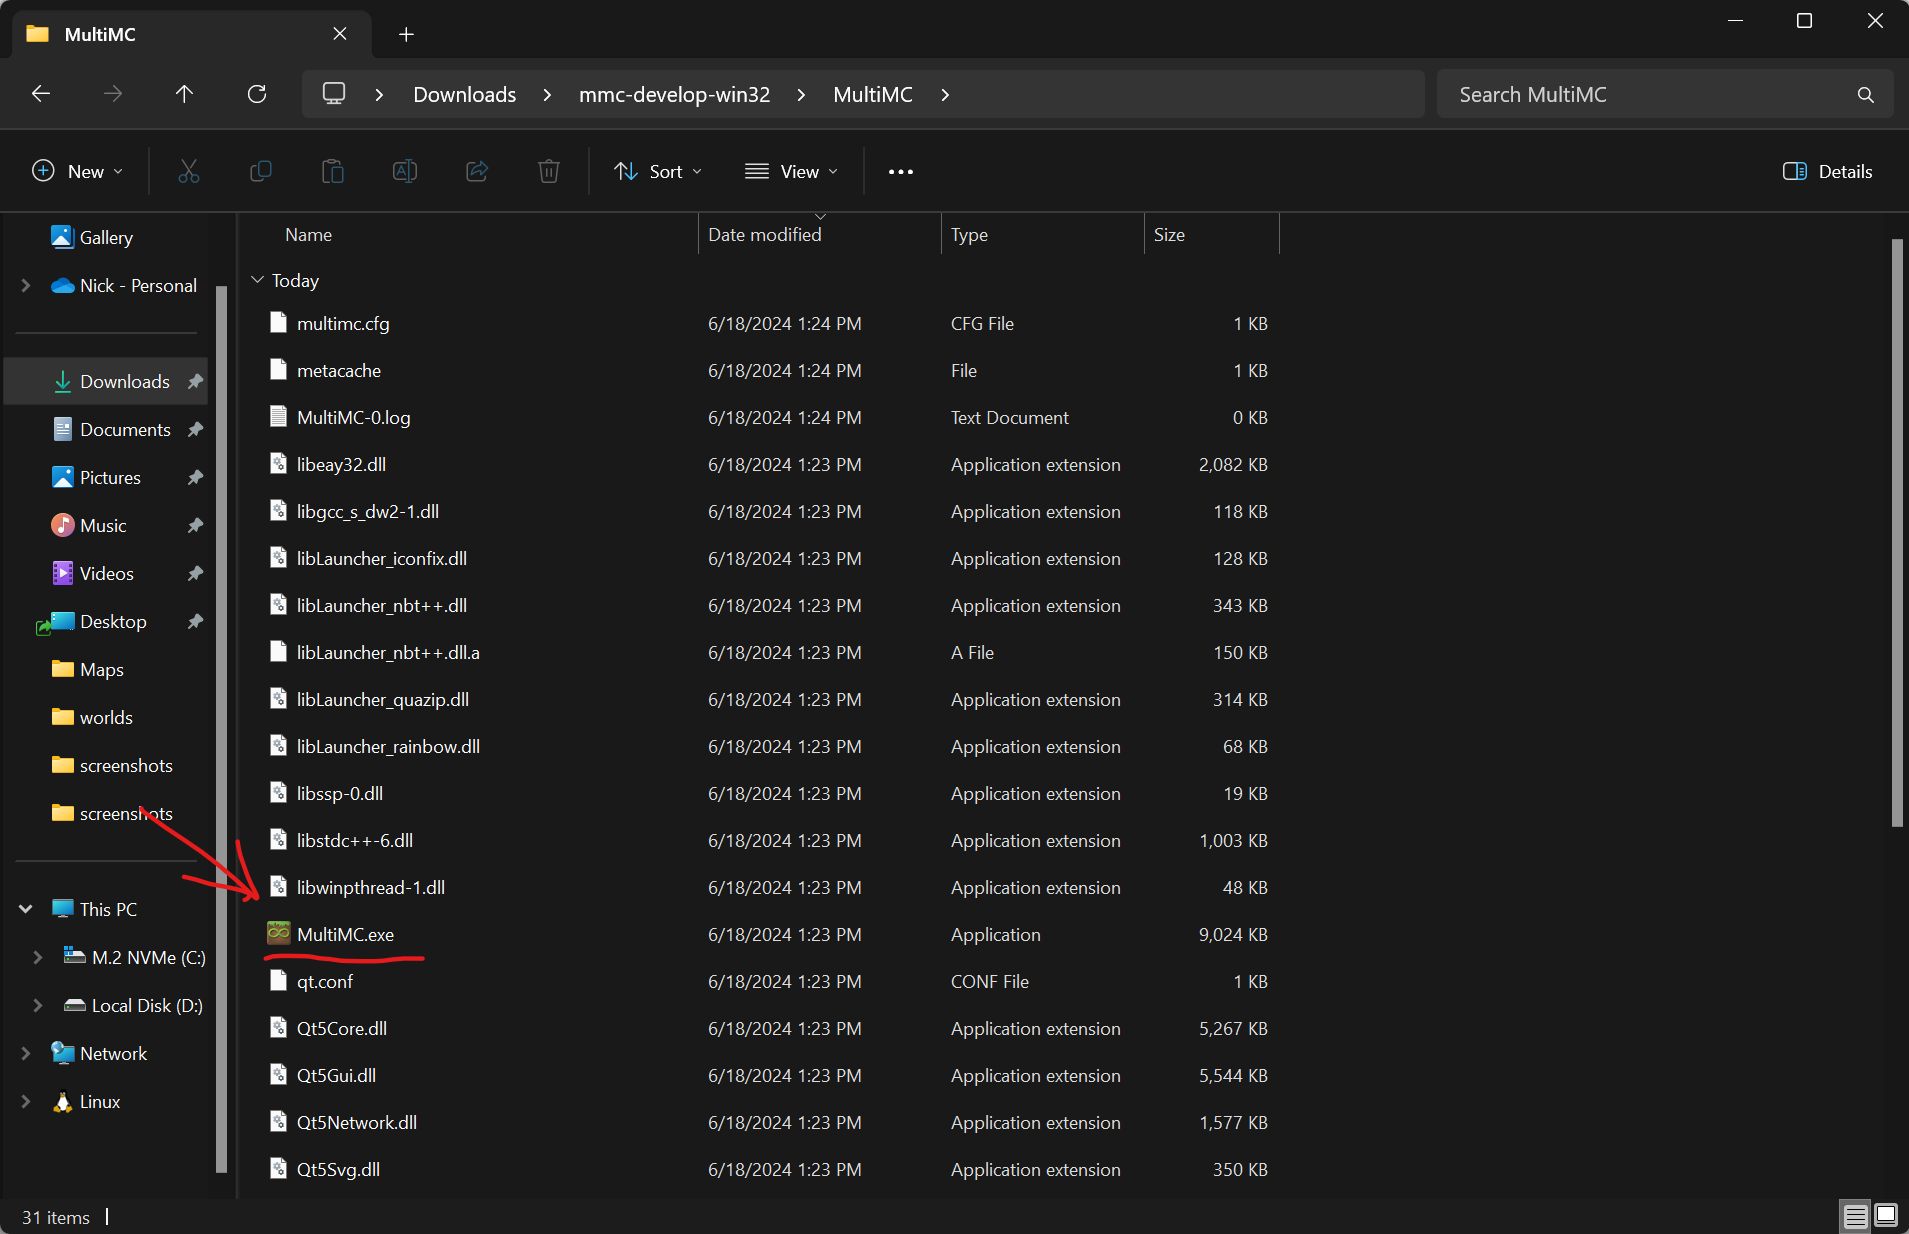Click the pin icon next to Music
Image resolution: width=1909 pixels, height=1234 pixels.
point(196,526)
